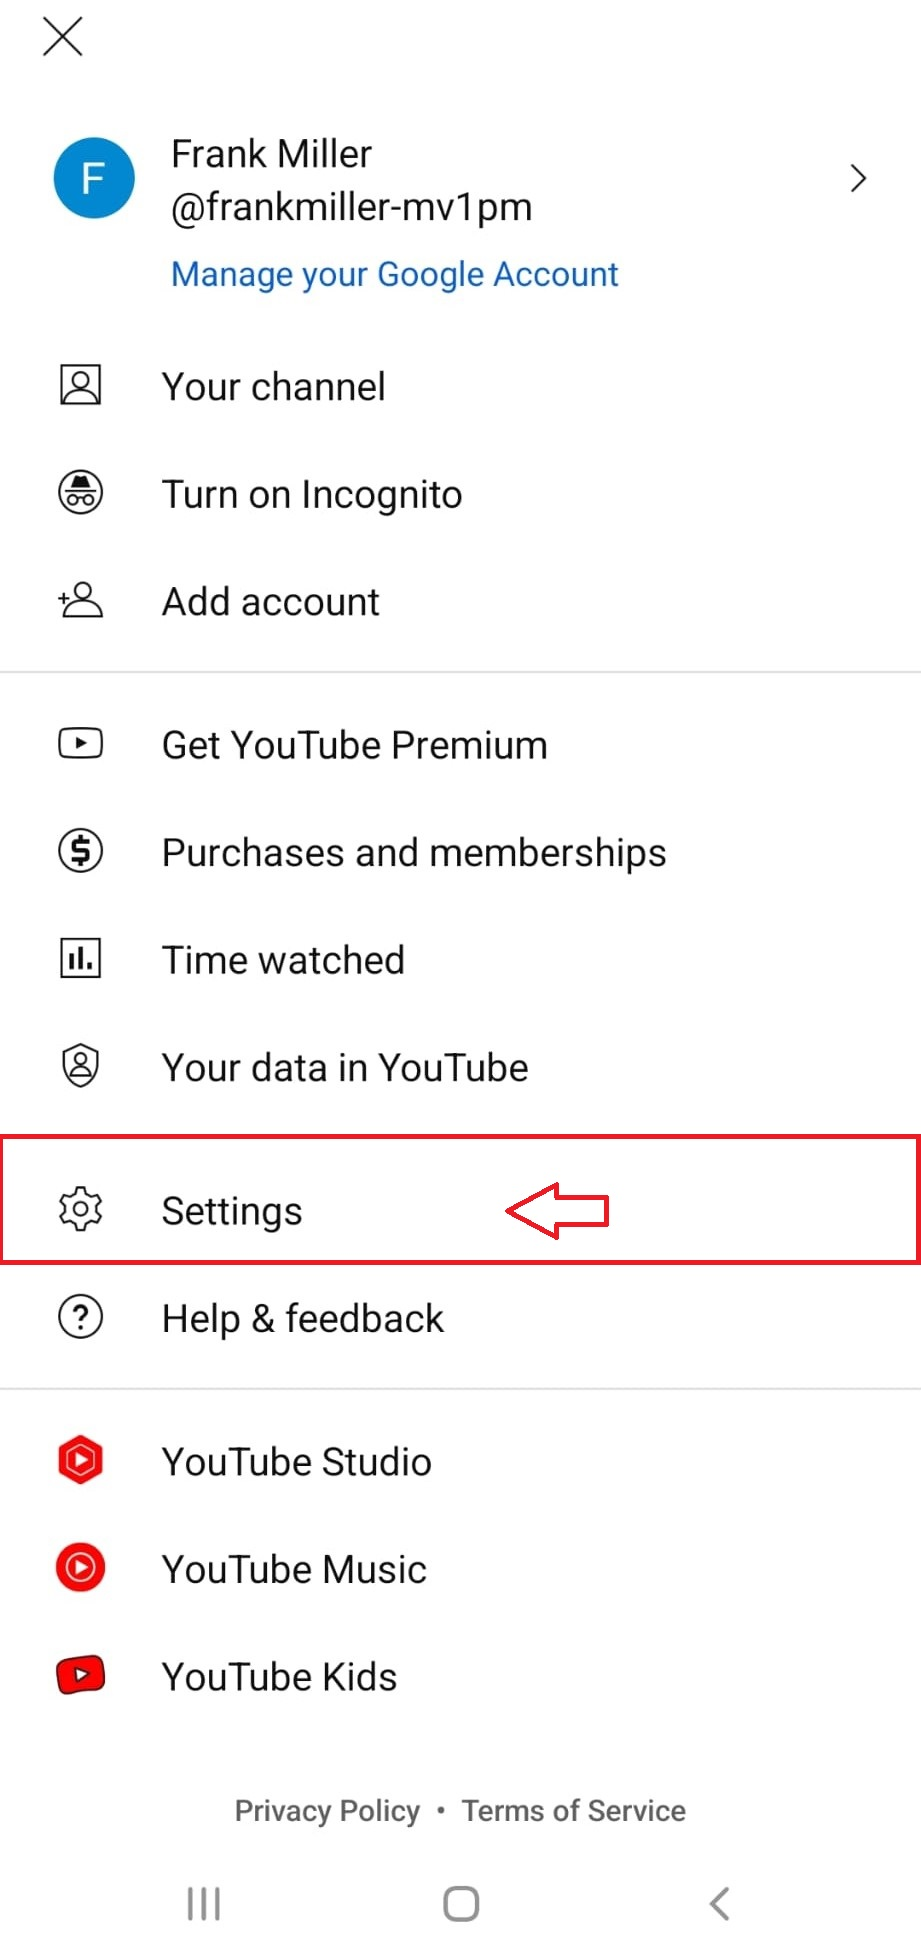Open Manage your Google Account link
The height and width of the screenshot is (1955, 921).
[x=394, y=274]
